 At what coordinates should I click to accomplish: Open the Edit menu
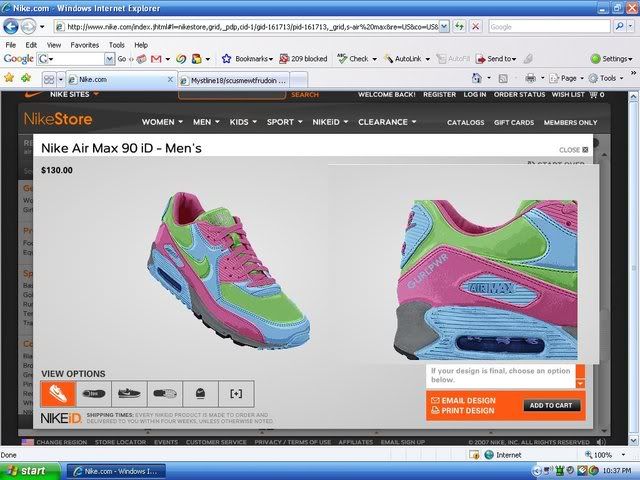pyautogui.click(x=31, y=45)
